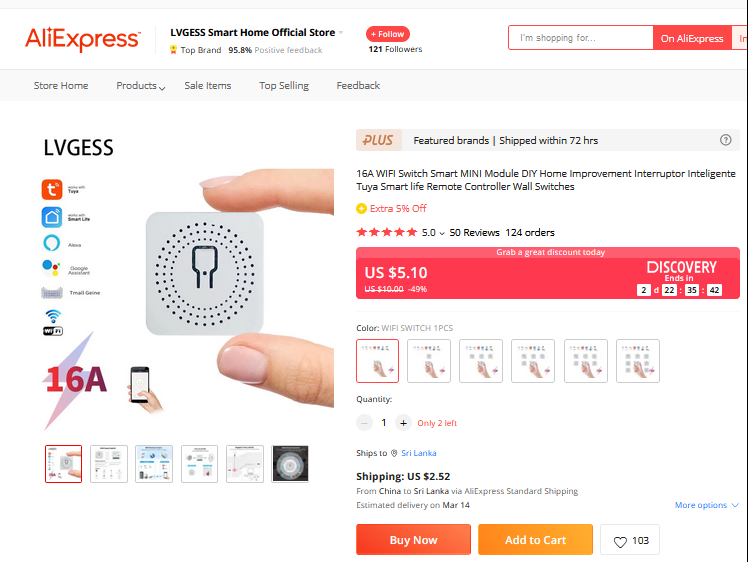Viewport: 748px width, 562px height.
Task: Click the AliExpress logo
Action: coord(83,39)
